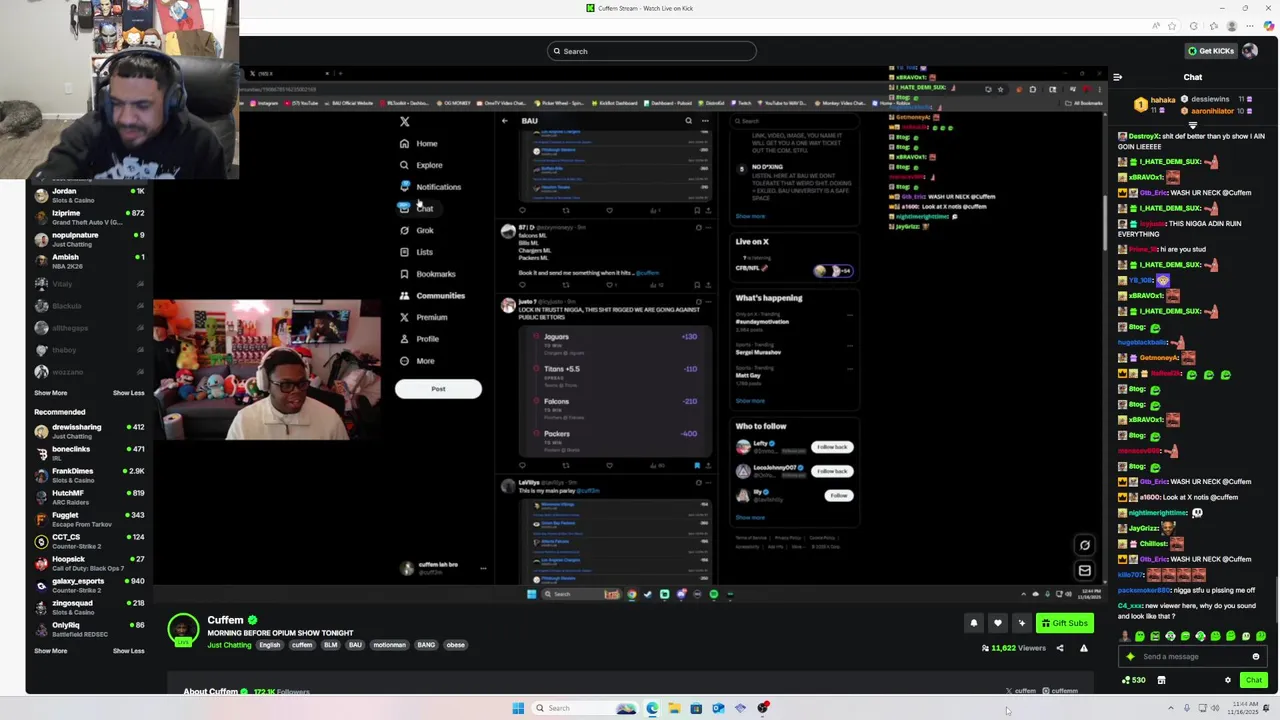Click the Gift Subs button

[x=1064, y=623]
